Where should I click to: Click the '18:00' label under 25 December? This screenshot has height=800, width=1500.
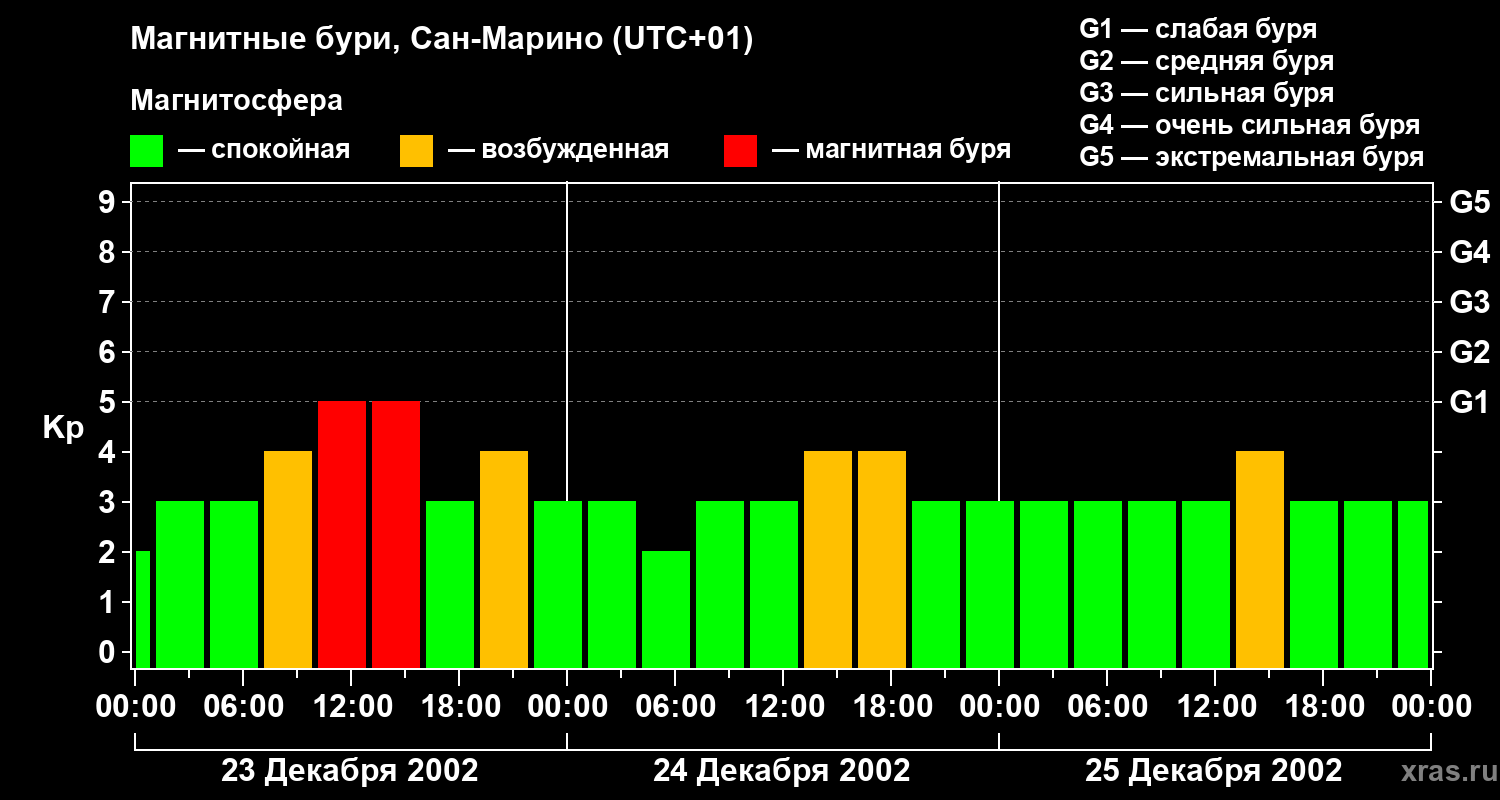pos(1323,707)
